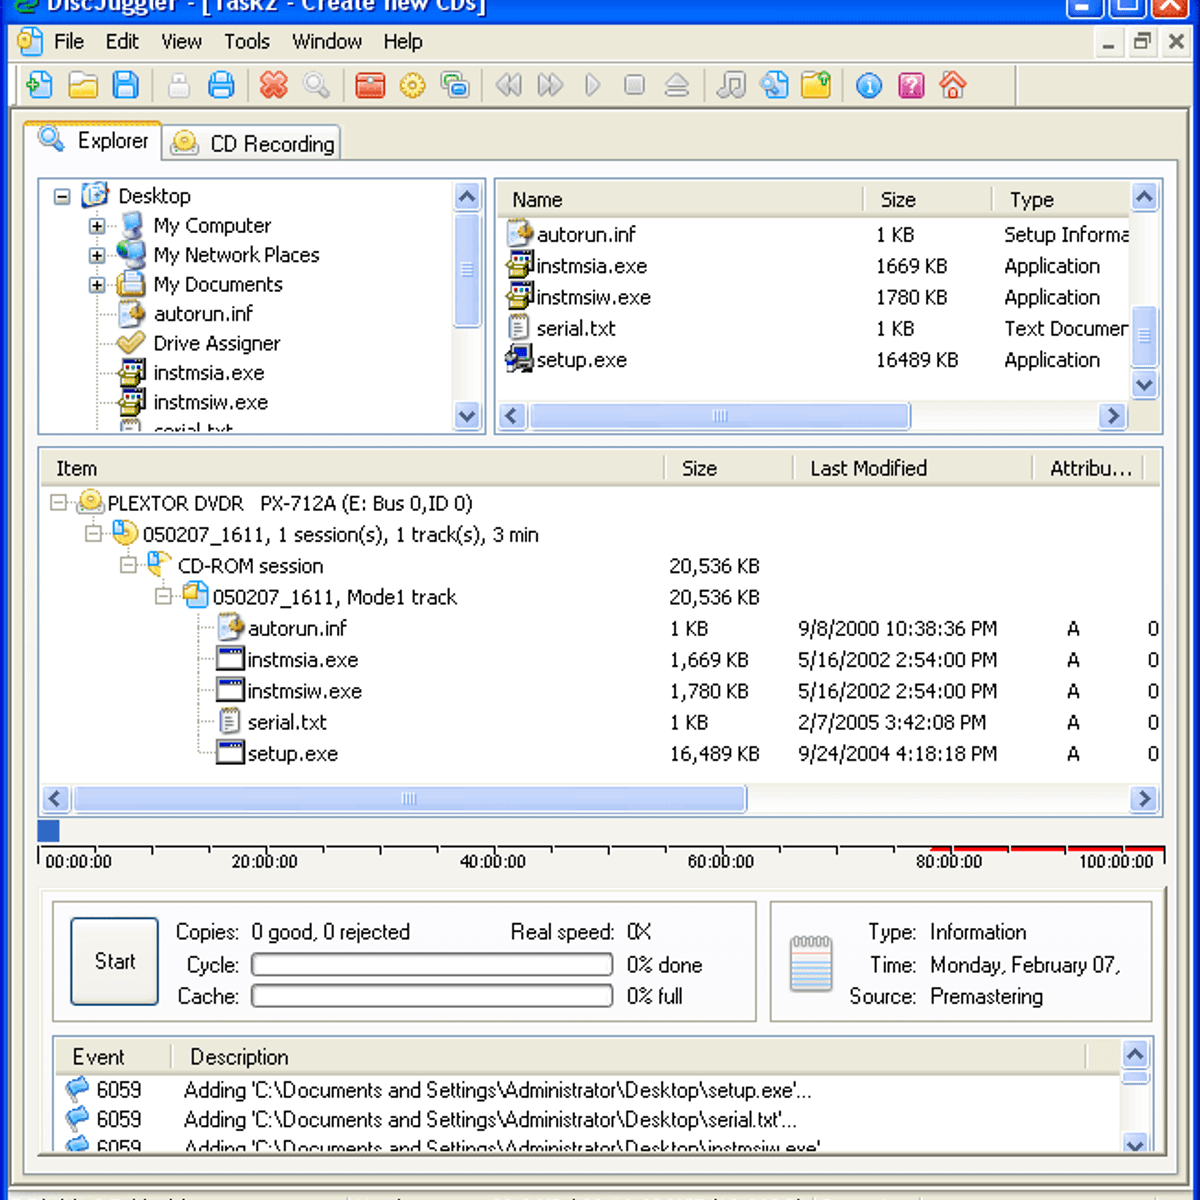Click the save floppy disk icon
The height and width of the screenshot is (1200, 1200).
[x=126, y=86]
